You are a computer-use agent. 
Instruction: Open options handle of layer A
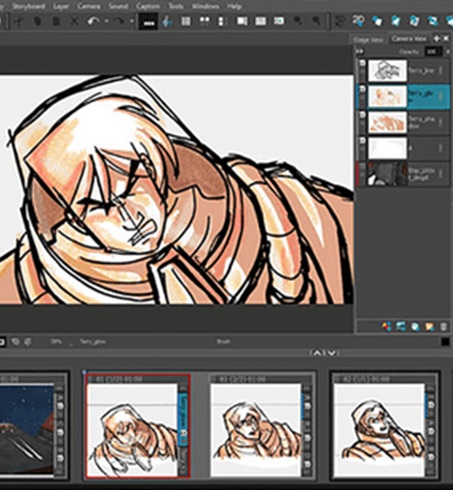point(441,148)
